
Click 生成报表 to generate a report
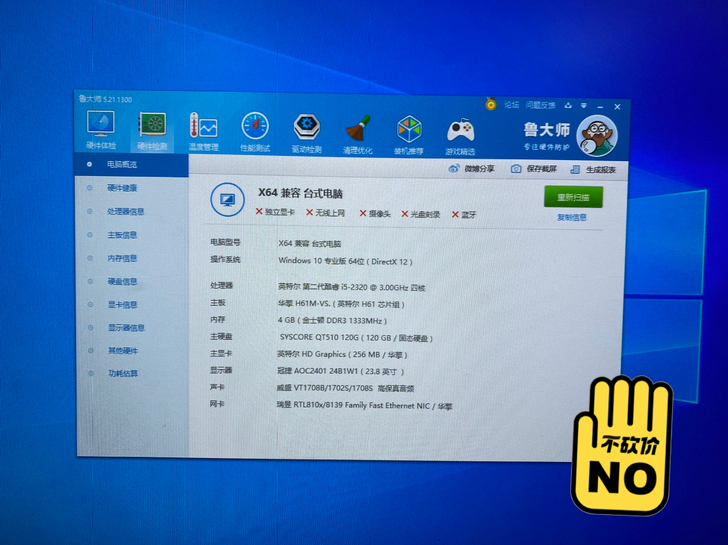click(x=593, y=170)
